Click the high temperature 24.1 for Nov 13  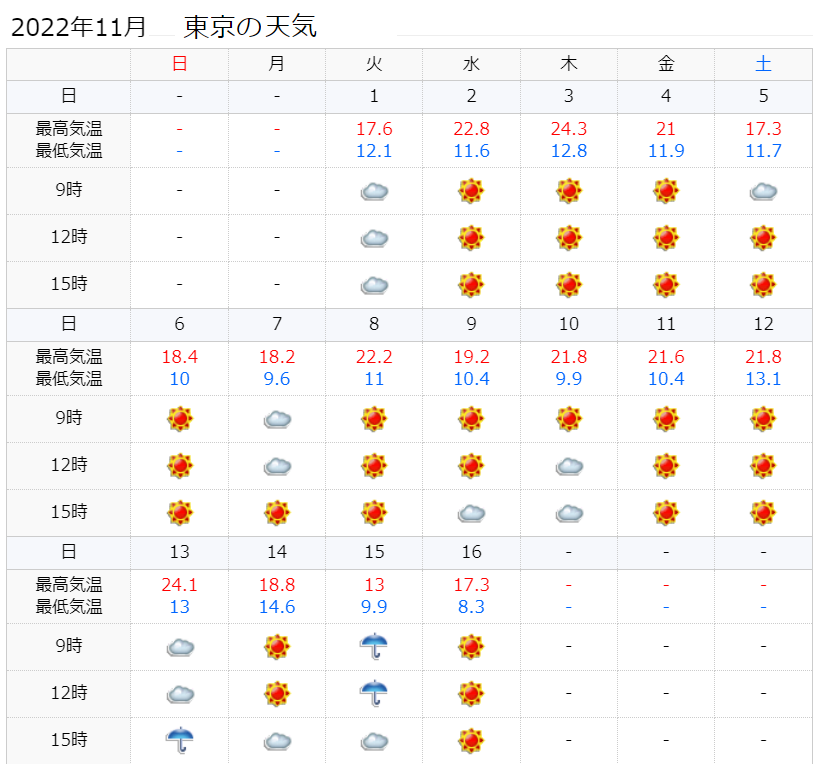pyautogui.click(x=180, y=585)
